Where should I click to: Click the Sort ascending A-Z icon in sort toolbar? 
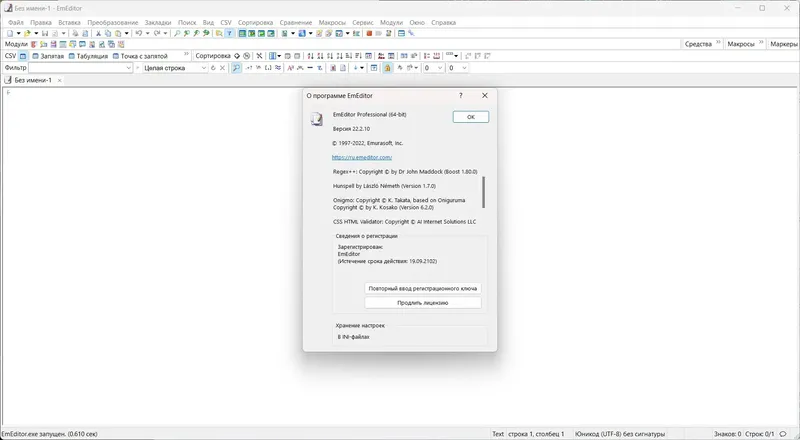310,56
